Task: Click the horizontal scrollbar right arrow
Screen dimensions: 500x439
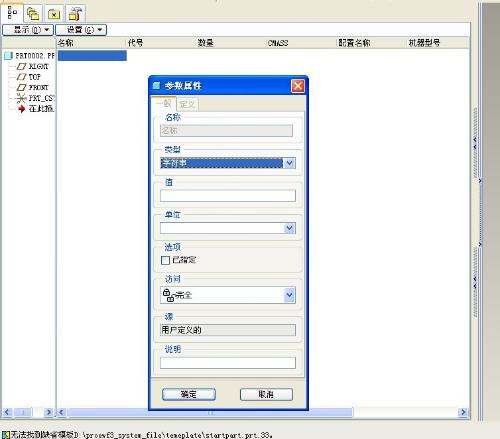Action: tap(463, 412)
